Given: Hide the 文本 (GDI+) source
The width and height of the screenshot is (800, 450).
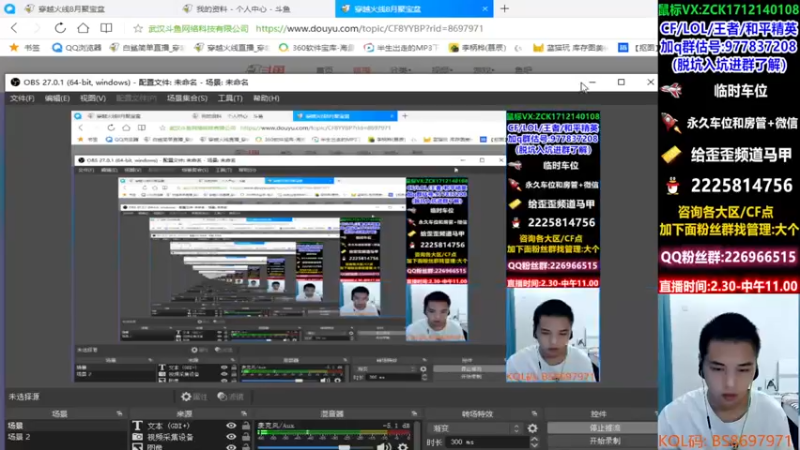Looking at the screenshot, I should pyautogui.click(x=231, y=426).
